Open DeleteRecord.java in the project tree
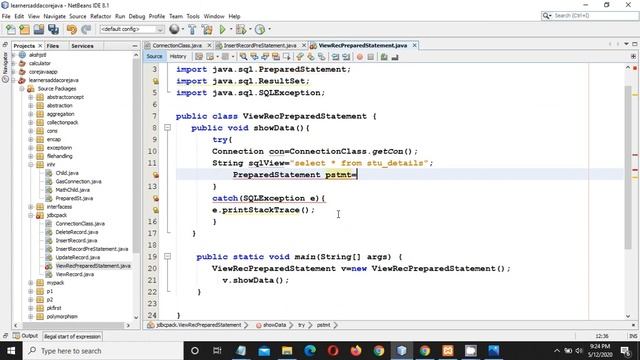Screen dimensions: 640x360 77,232
